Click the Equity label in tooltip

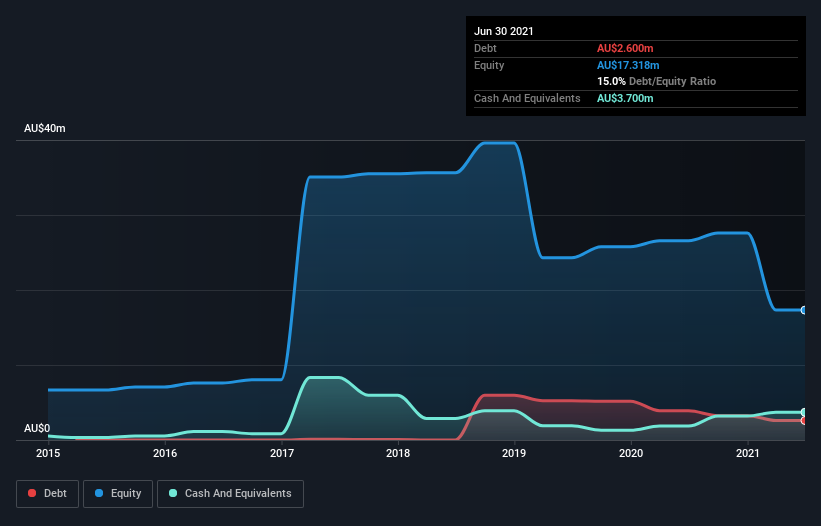click(489, 65)
